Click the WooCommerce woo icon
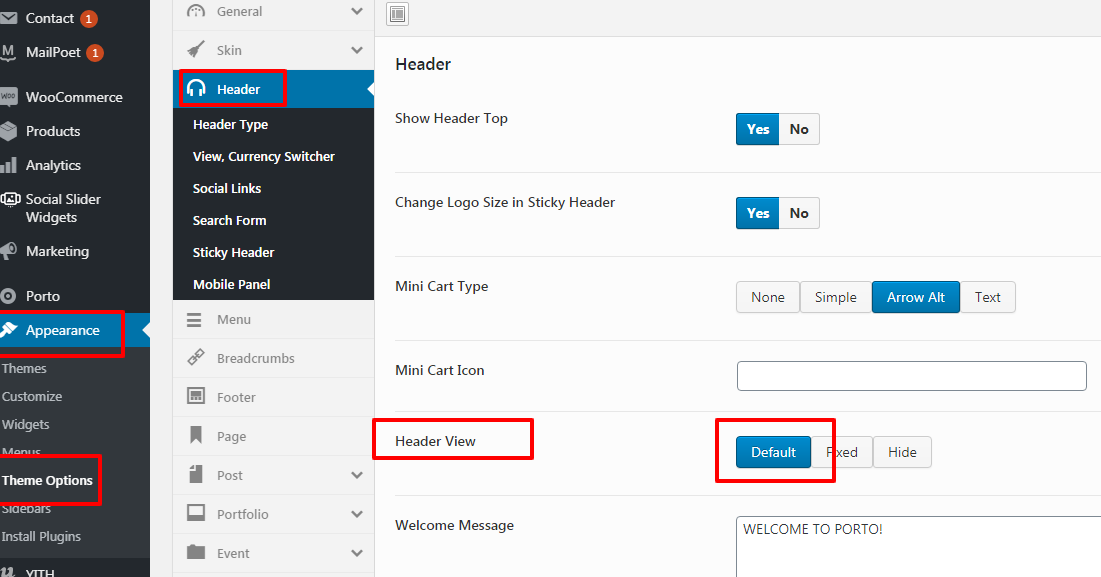 8,97
